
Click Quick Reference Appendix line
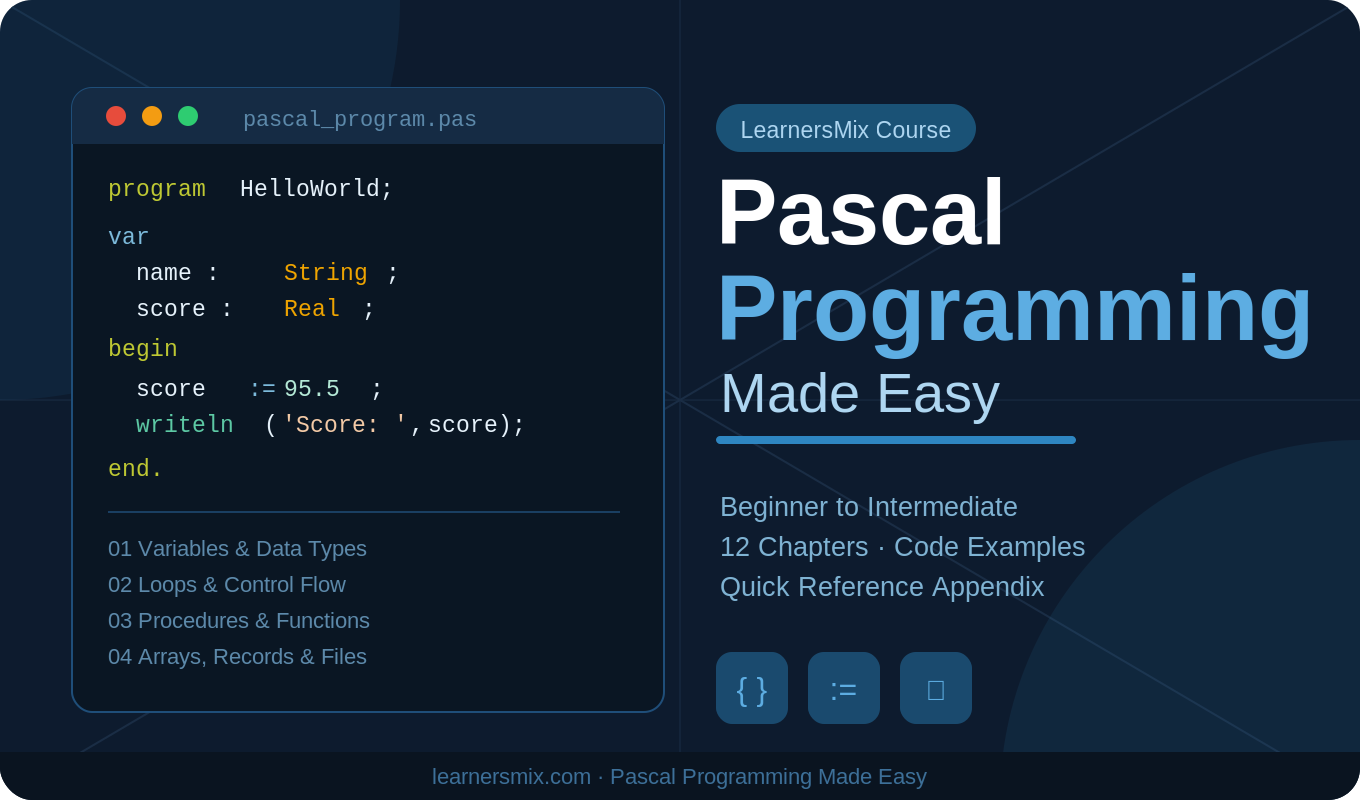882,587
